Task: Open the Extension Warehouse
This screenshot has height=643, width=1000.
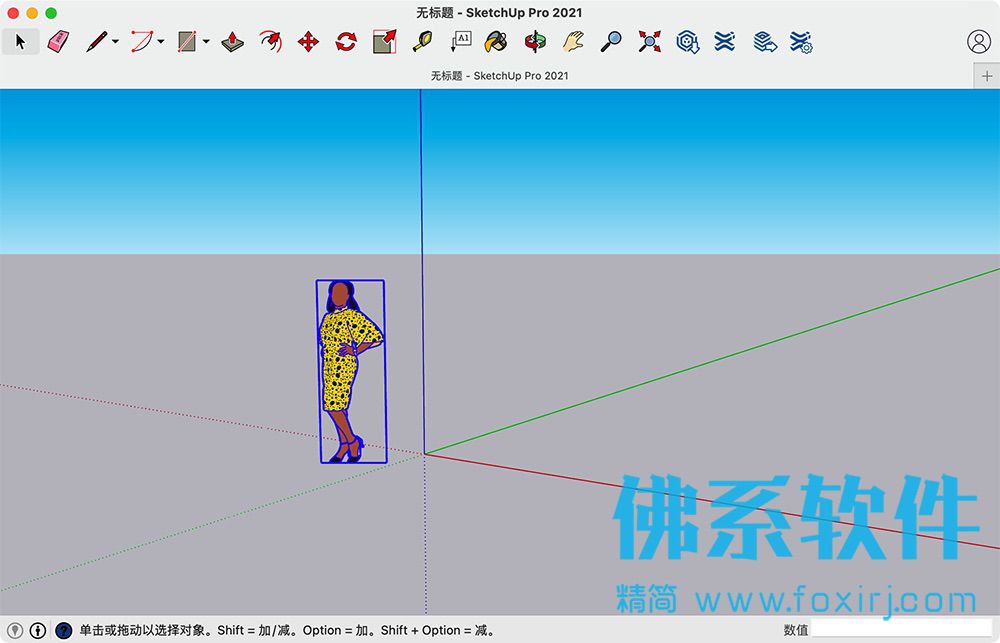Action: pyautogui.click(x=725, y=42)
